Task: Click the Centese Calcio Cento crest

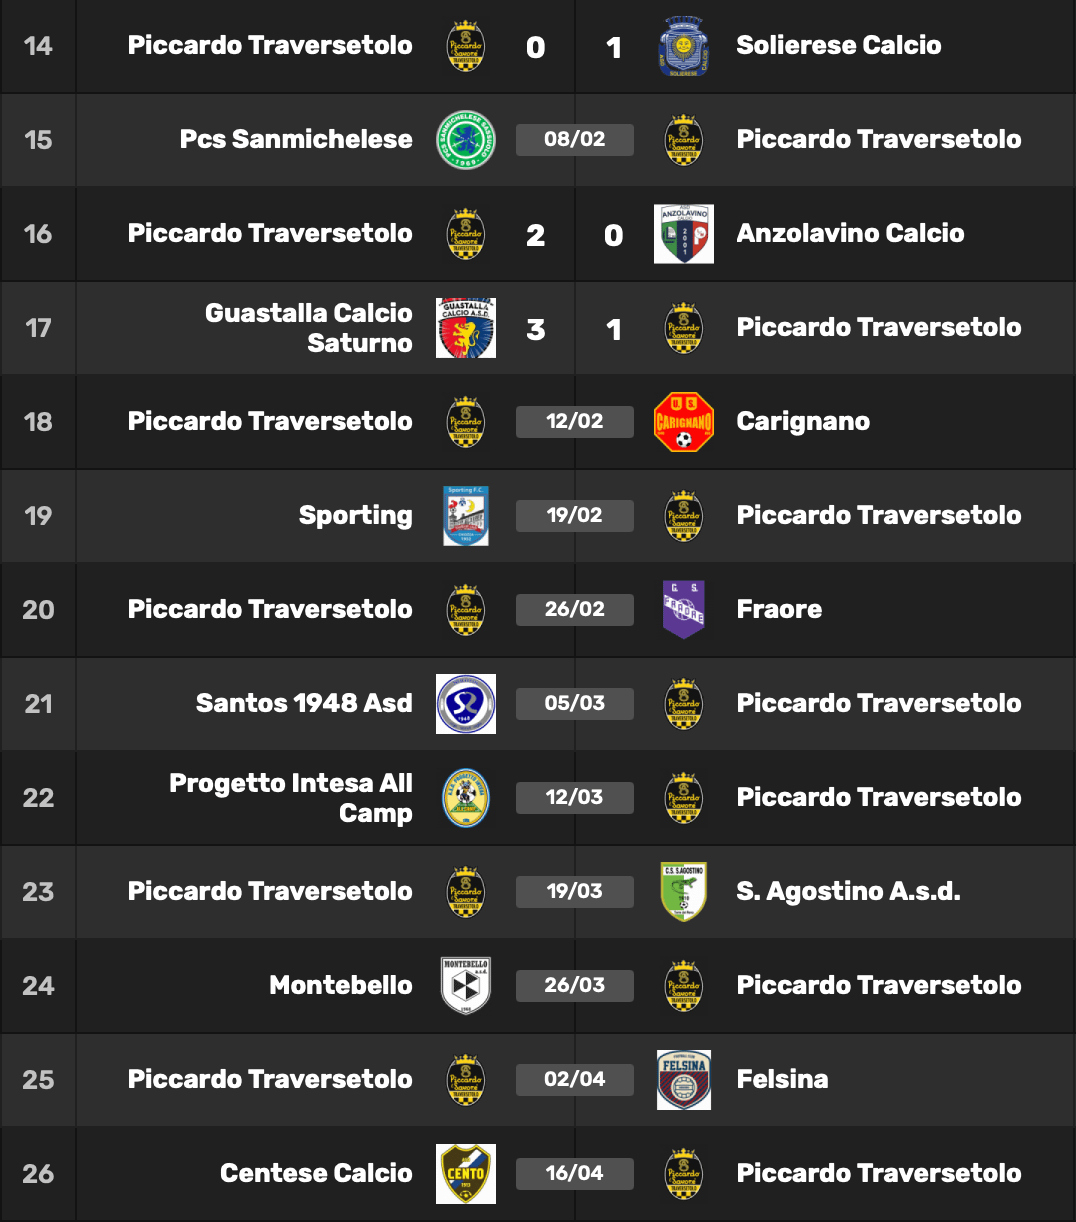Action: (466, 1174)
